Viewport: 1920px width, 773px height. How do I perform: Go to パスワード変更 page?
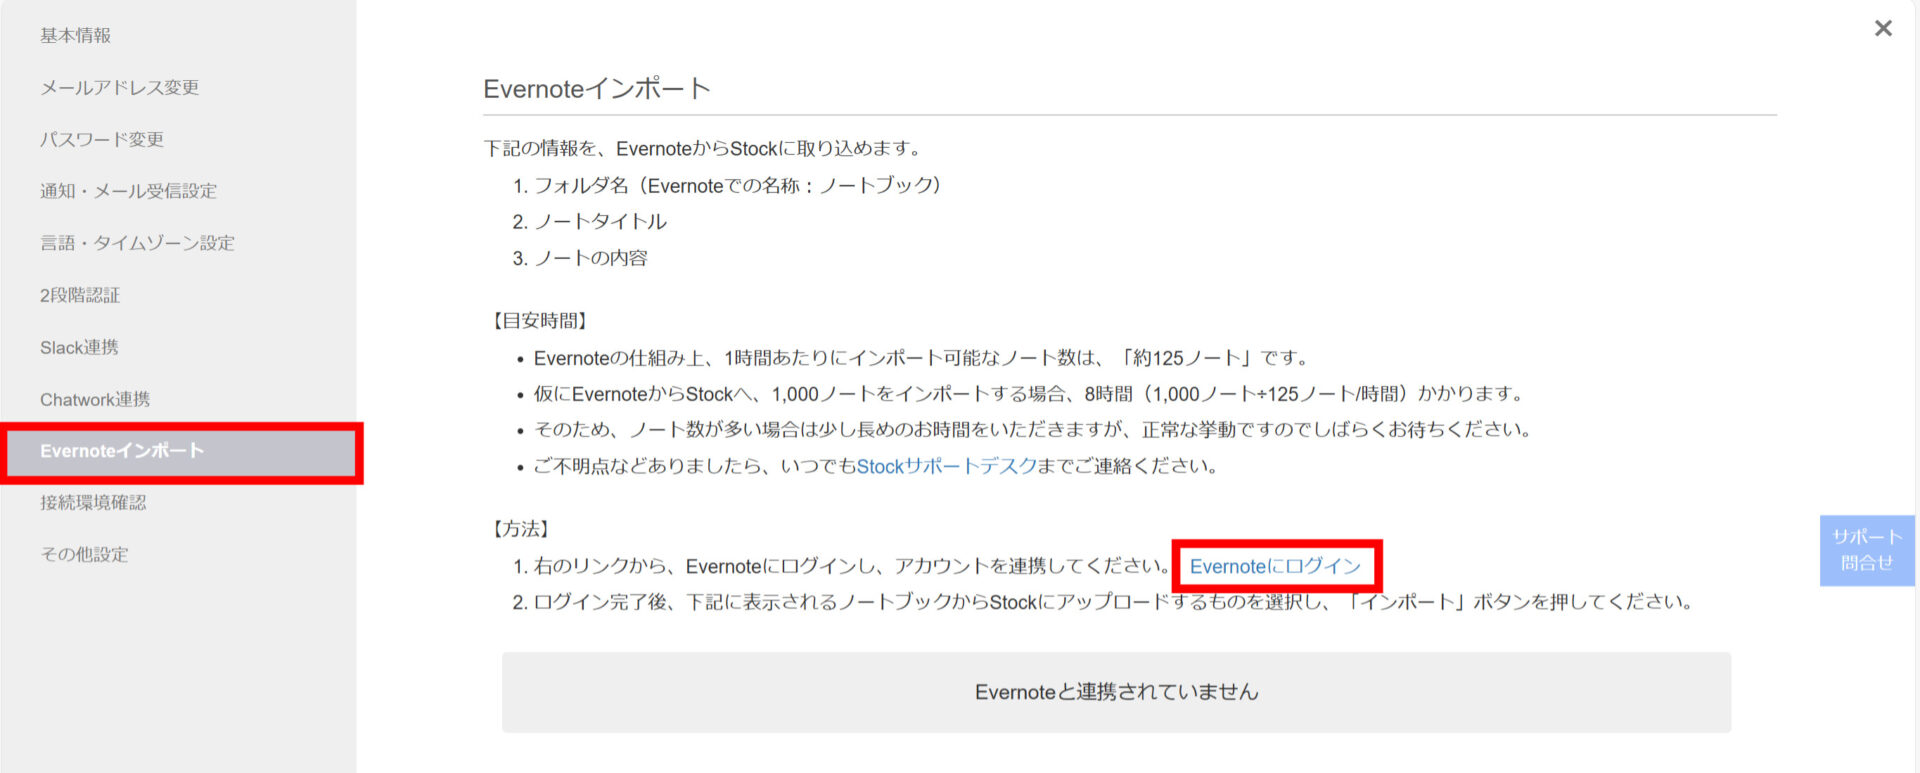[102, 139]
